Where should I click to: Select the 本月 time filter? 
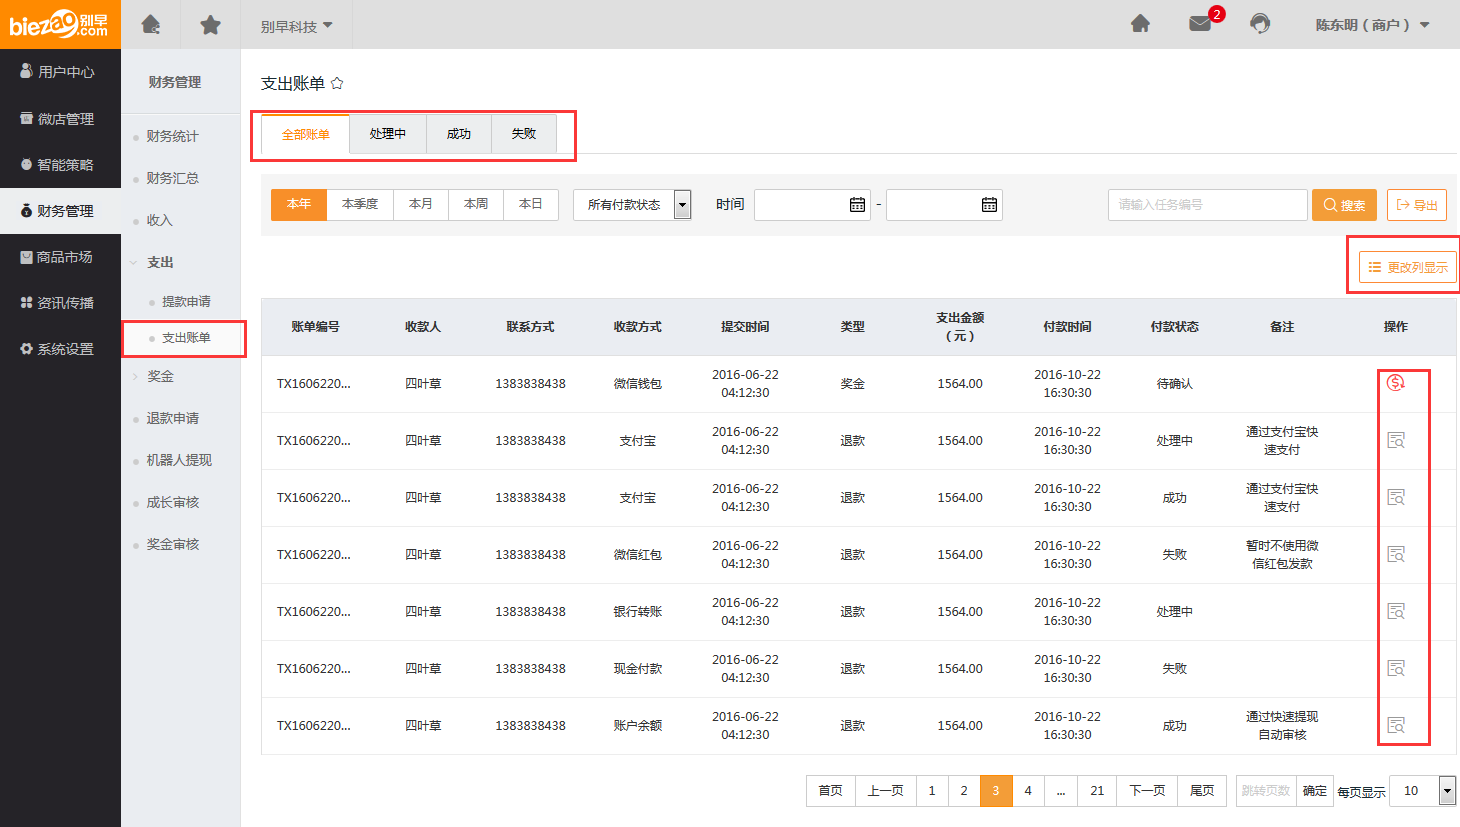pyautogui.click(x=421, y=204)
